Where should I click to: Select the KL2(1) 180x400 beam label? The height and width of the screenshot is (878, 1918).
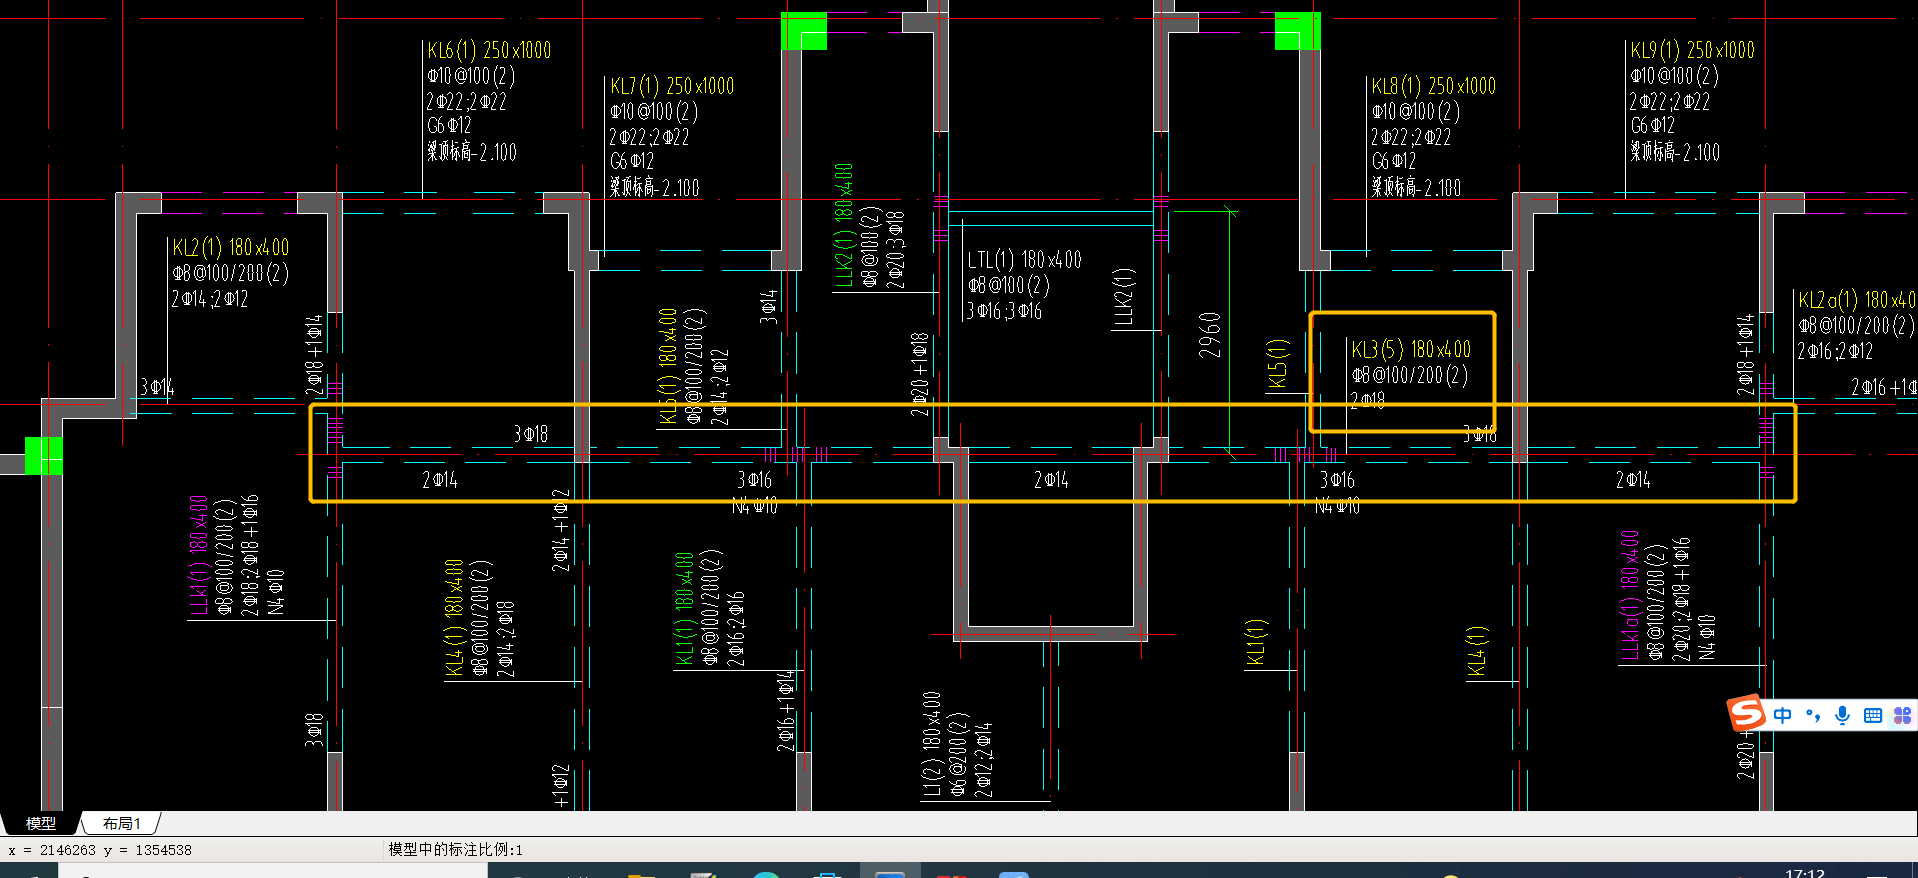(230, 247)
